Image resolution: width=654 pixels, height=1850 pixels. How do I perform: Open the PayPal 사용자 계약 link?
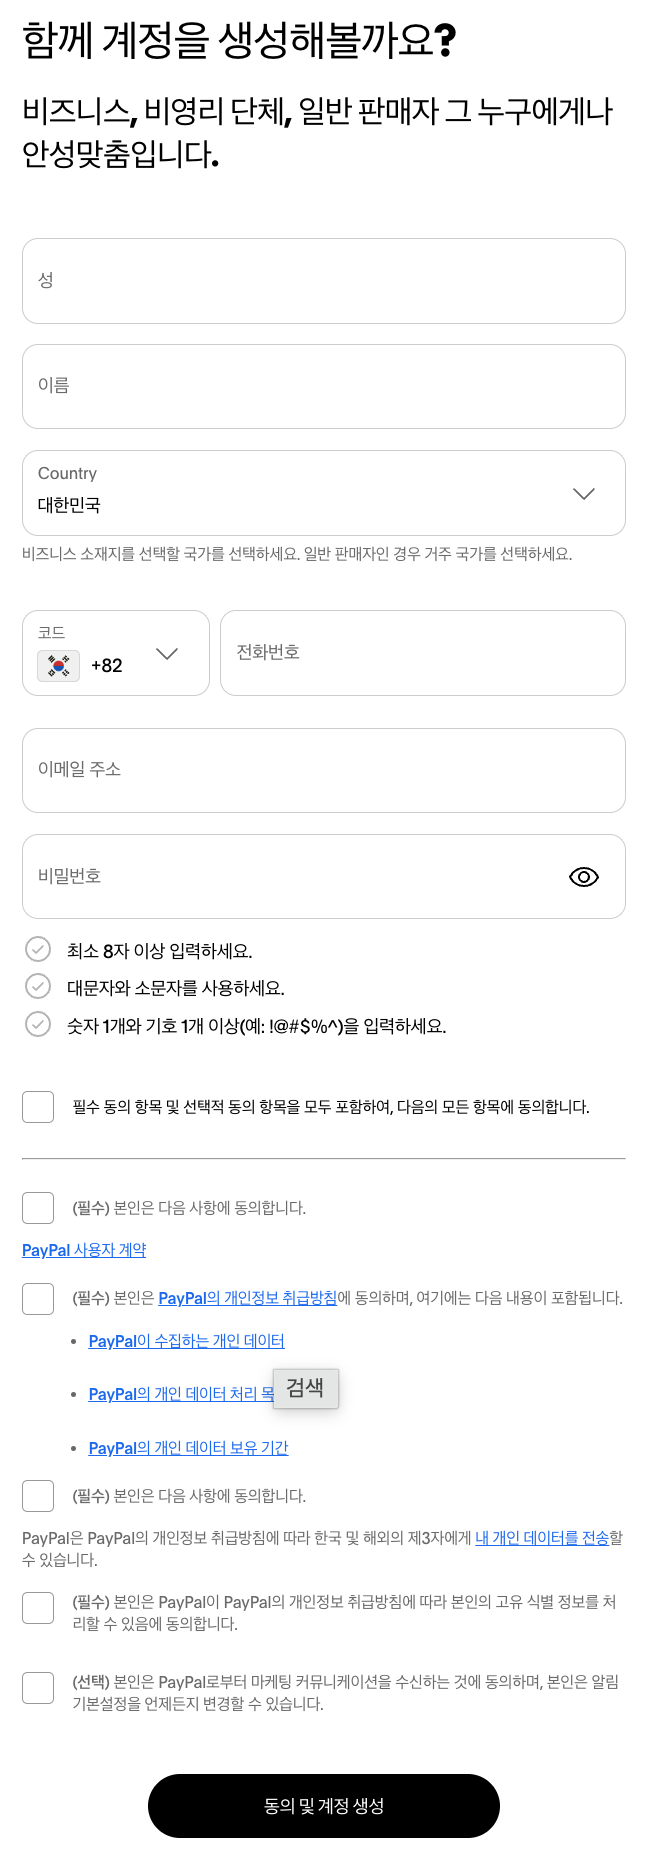click(83, 1249)
